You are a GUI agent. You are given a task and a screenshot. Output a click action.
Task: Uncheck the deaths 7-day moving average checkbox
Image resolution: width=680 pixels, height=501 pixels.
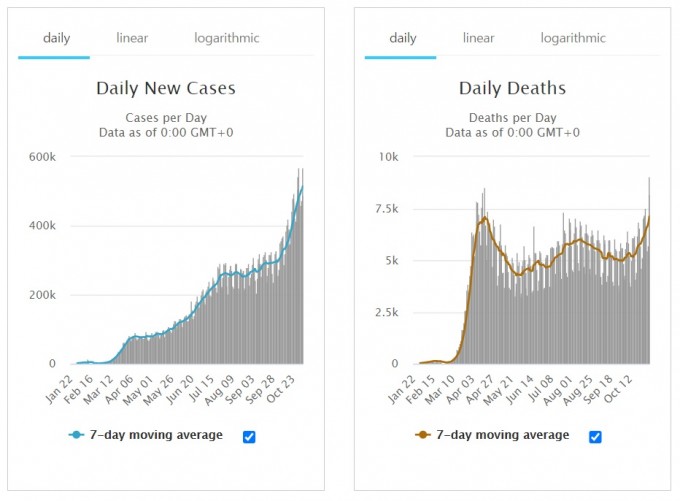pos(595,436)
